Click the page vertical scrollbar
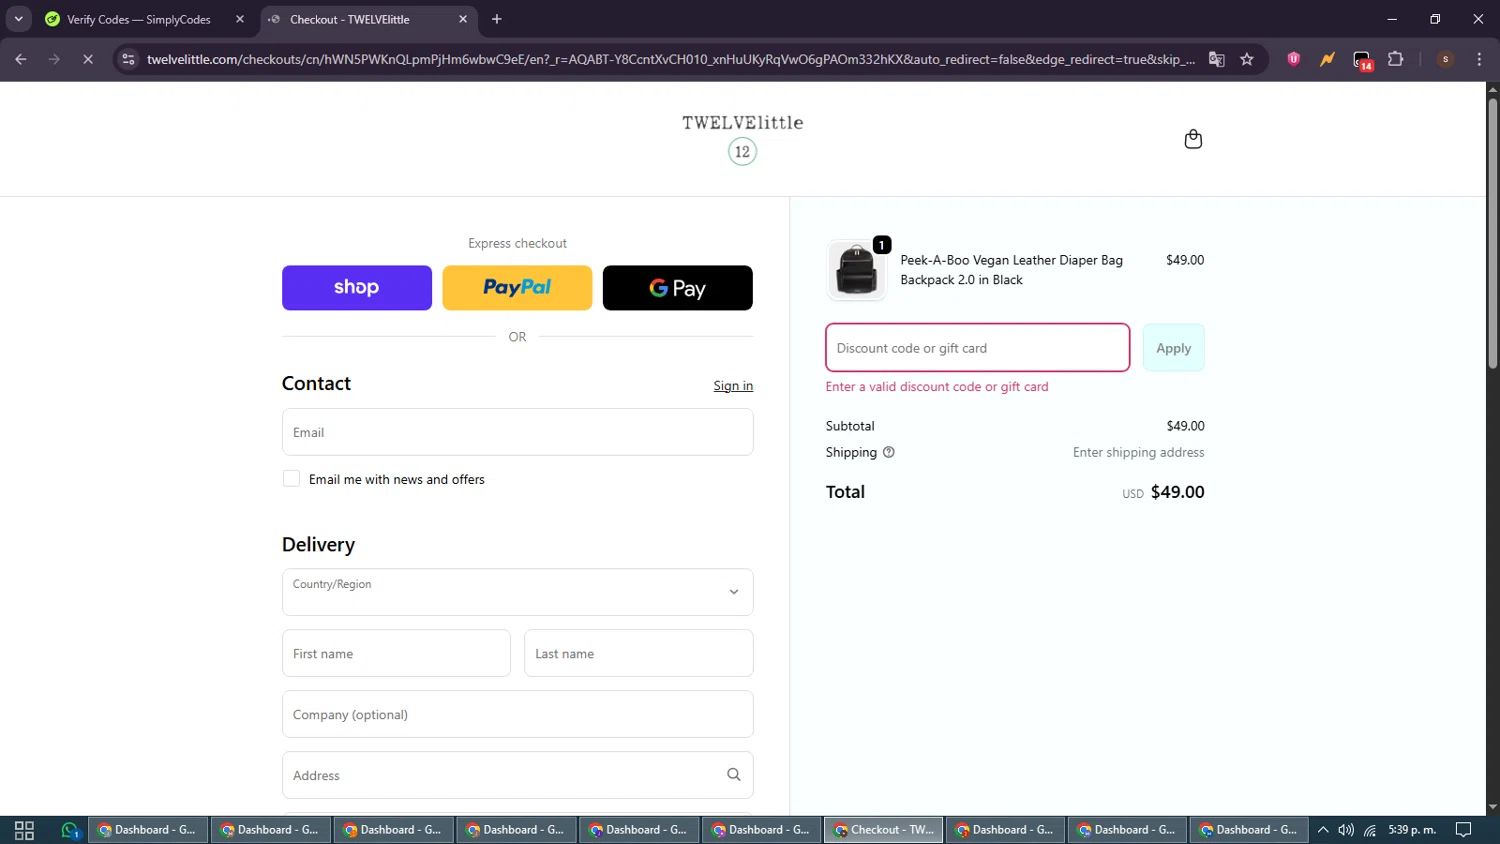The image size is (1500, 844). tap(1492, 234)
